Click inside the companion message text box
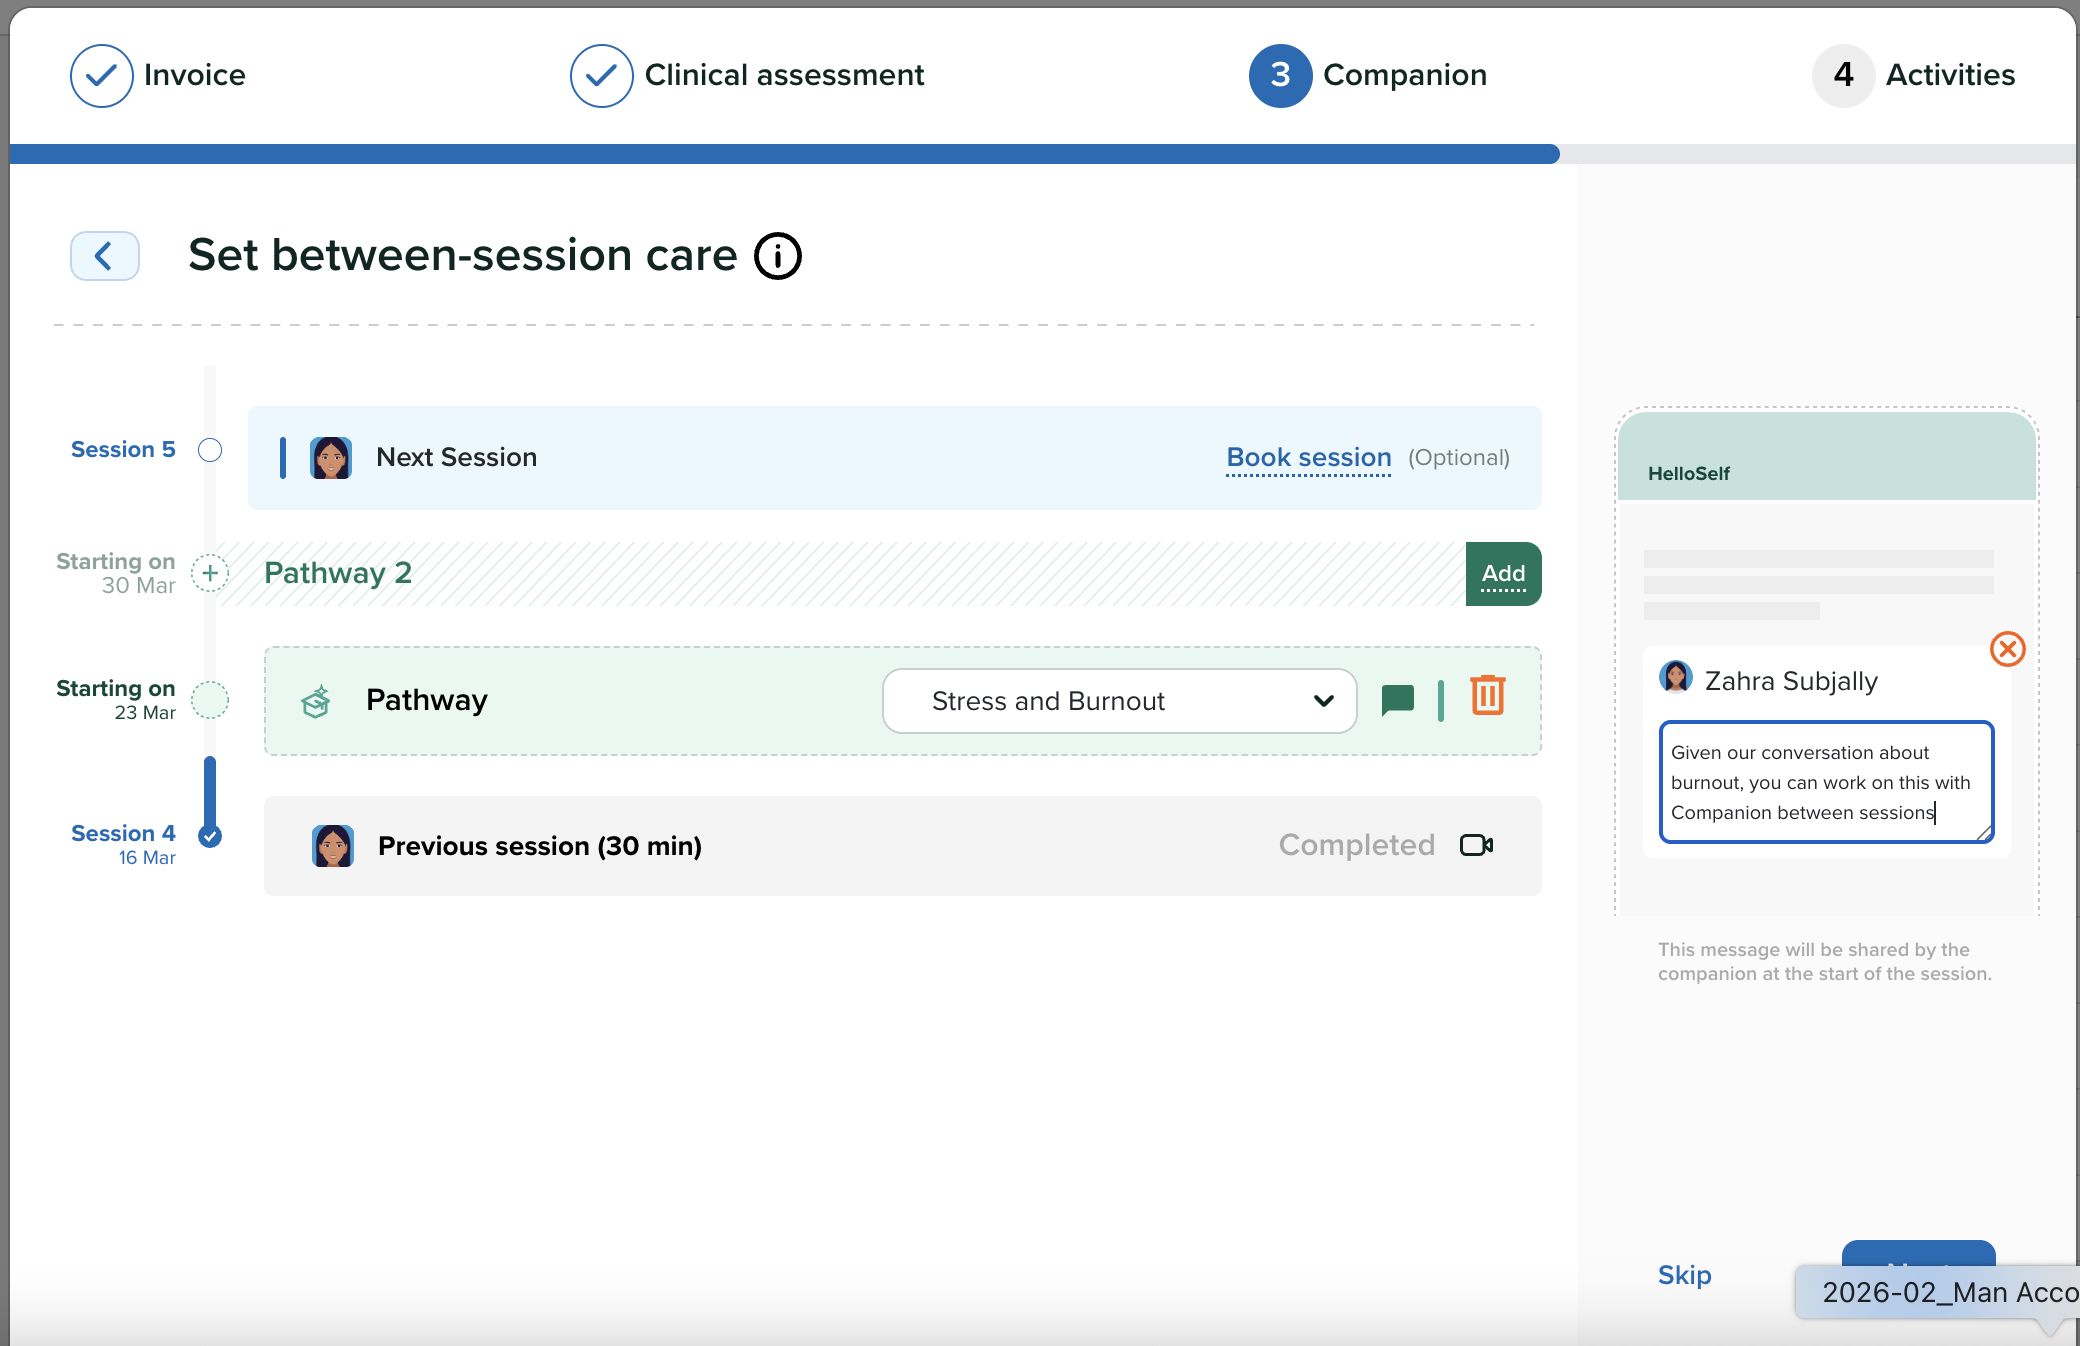Viewport: 2080px width, 1346px height. click(1825, 782)
